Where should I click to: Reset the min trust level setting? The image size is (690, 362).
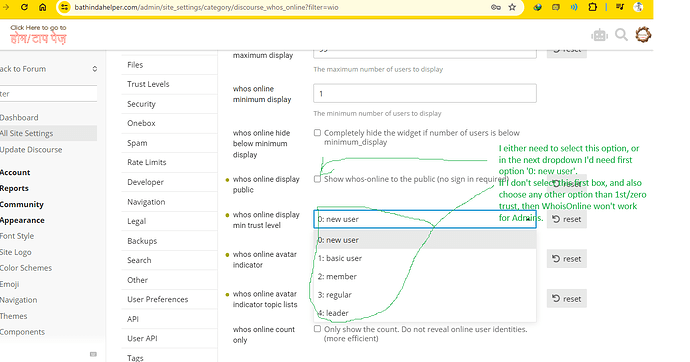click(567, 219)
